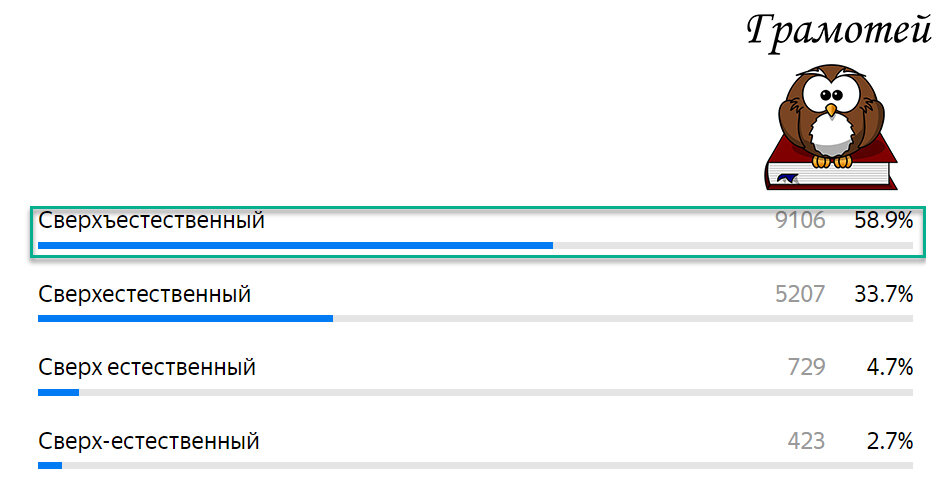Click the 2.7% percentage label
Viewport: 950px width, 501px height.
[889, 441]
